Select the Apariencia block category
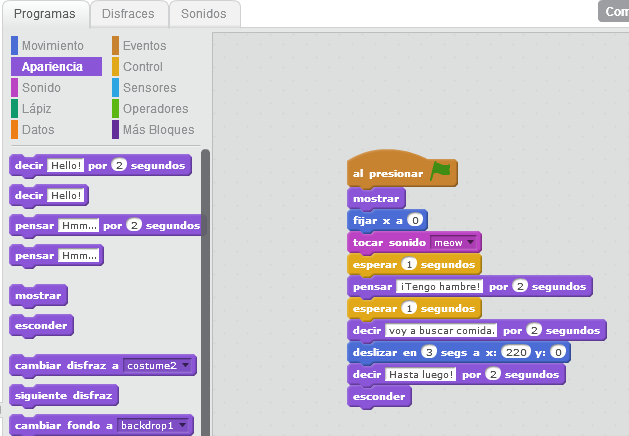The height and width of the screenshot is (436, 629). (x=56, y=67)
